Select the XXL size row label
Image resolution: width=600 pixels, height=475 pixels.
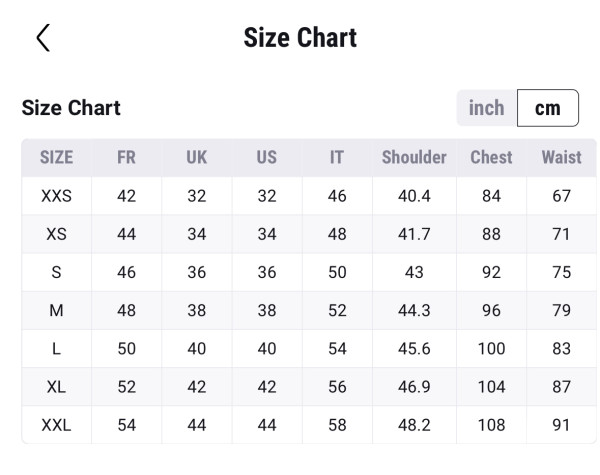point(56,425)
